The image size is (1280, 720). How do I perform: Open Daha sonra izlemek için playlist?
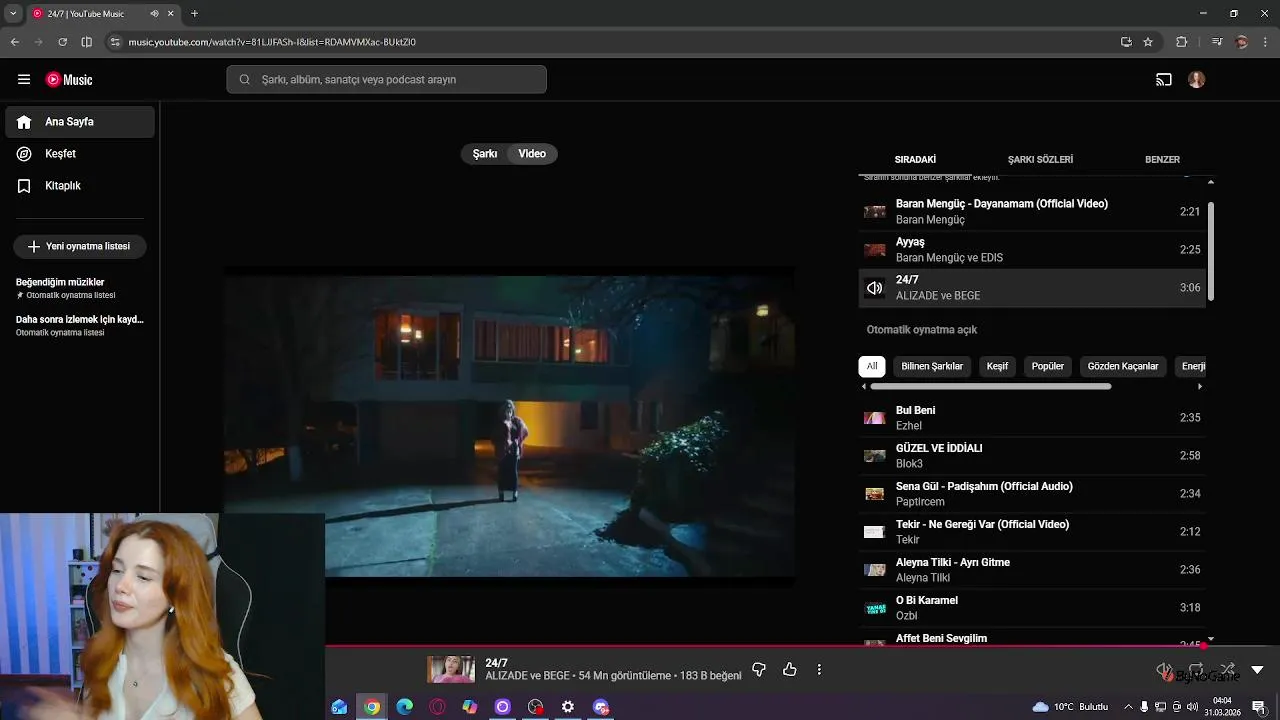pos(80,325)
